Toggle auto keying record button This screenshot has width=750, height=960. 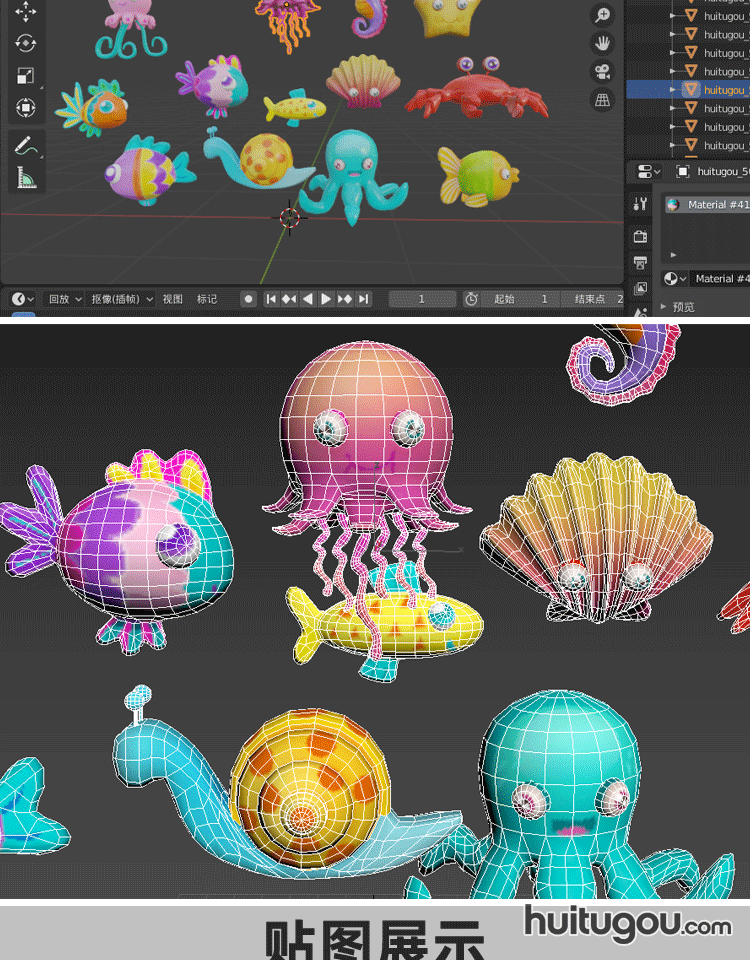[248, 299]
